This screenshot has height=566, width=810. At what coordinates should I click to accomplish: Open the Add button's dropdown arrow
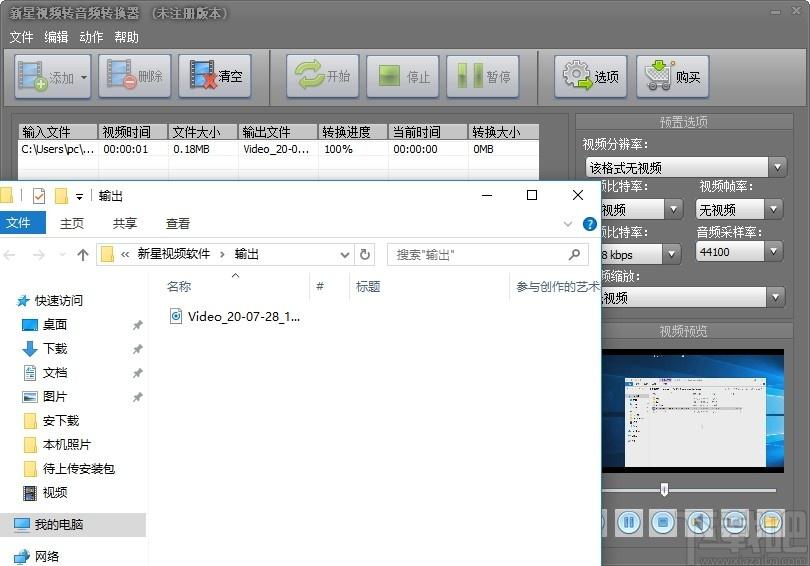click(84, 77)
